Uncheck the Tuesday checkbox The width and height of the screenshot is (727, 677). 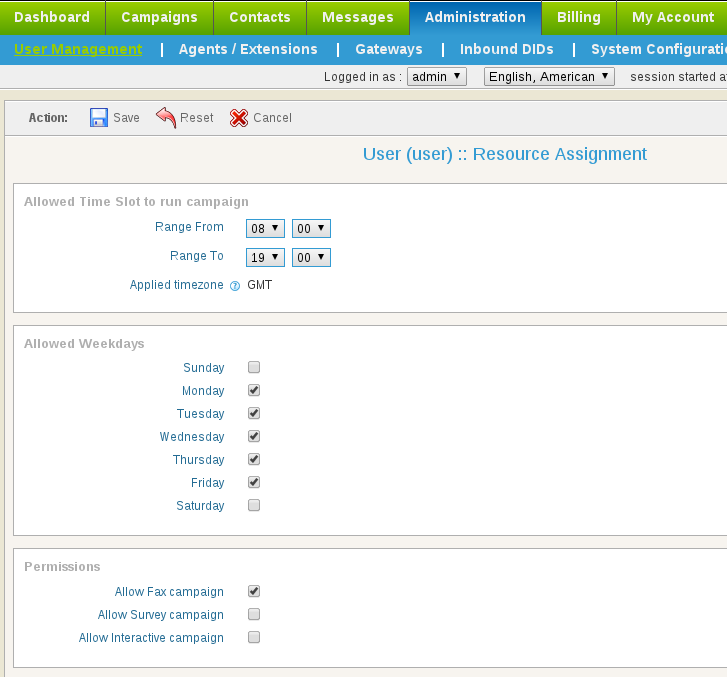point(254,413)
